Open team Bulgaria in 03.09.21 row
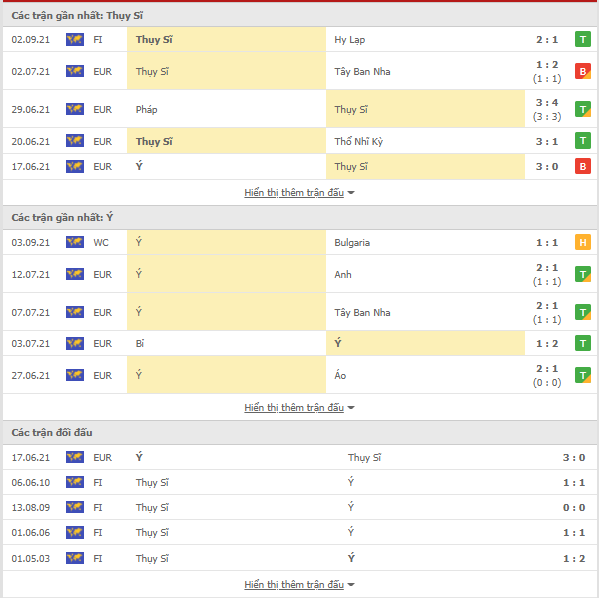Viewport: 599px width, 598px height. tap(352, 243)
